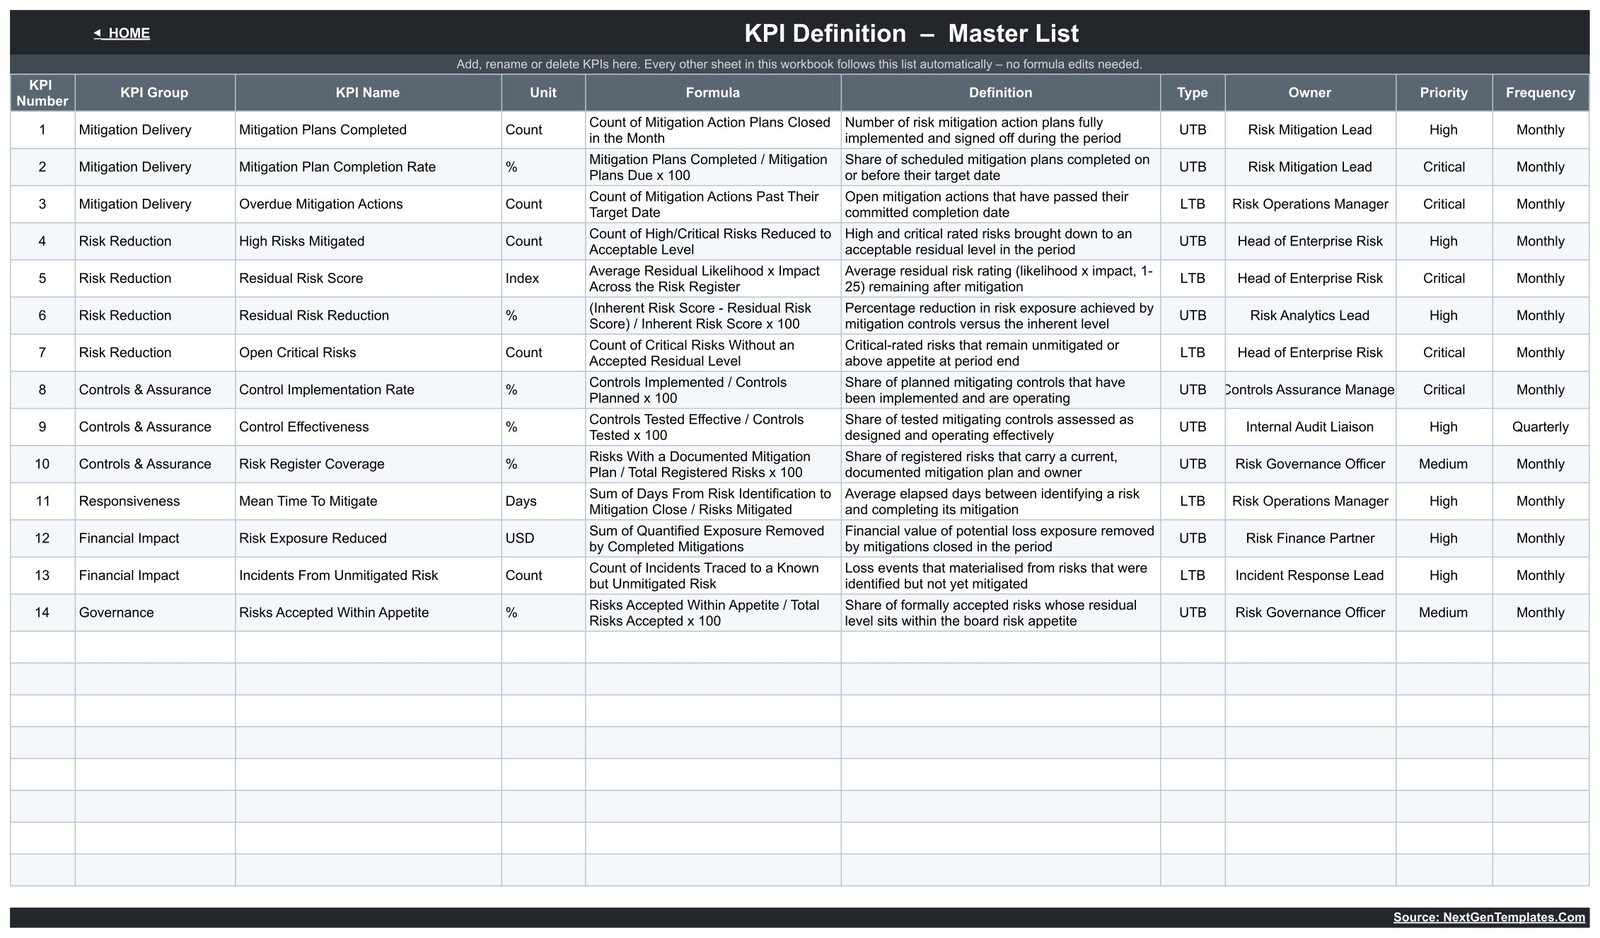1600x938 pixels.
Task: Select the 'Overdue Mitigation Actions' cell
Action: coord(368,204)
